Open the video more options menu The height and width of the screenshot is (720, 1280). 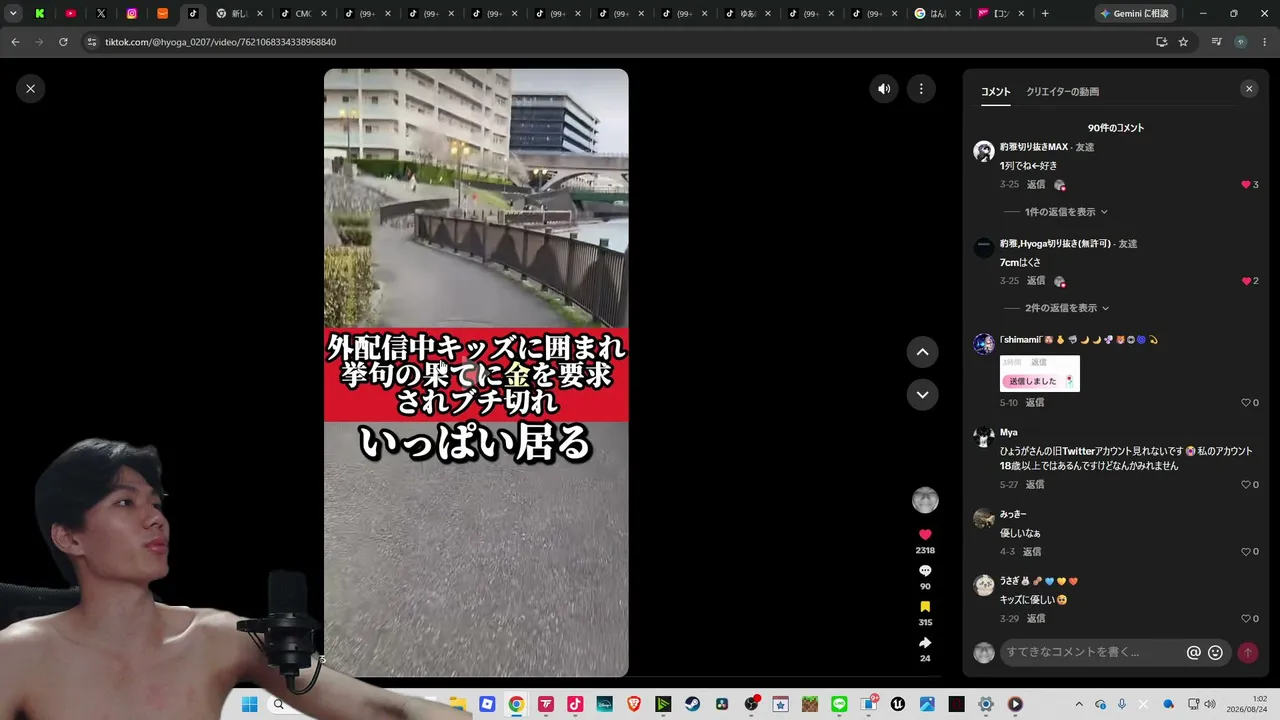921,89
